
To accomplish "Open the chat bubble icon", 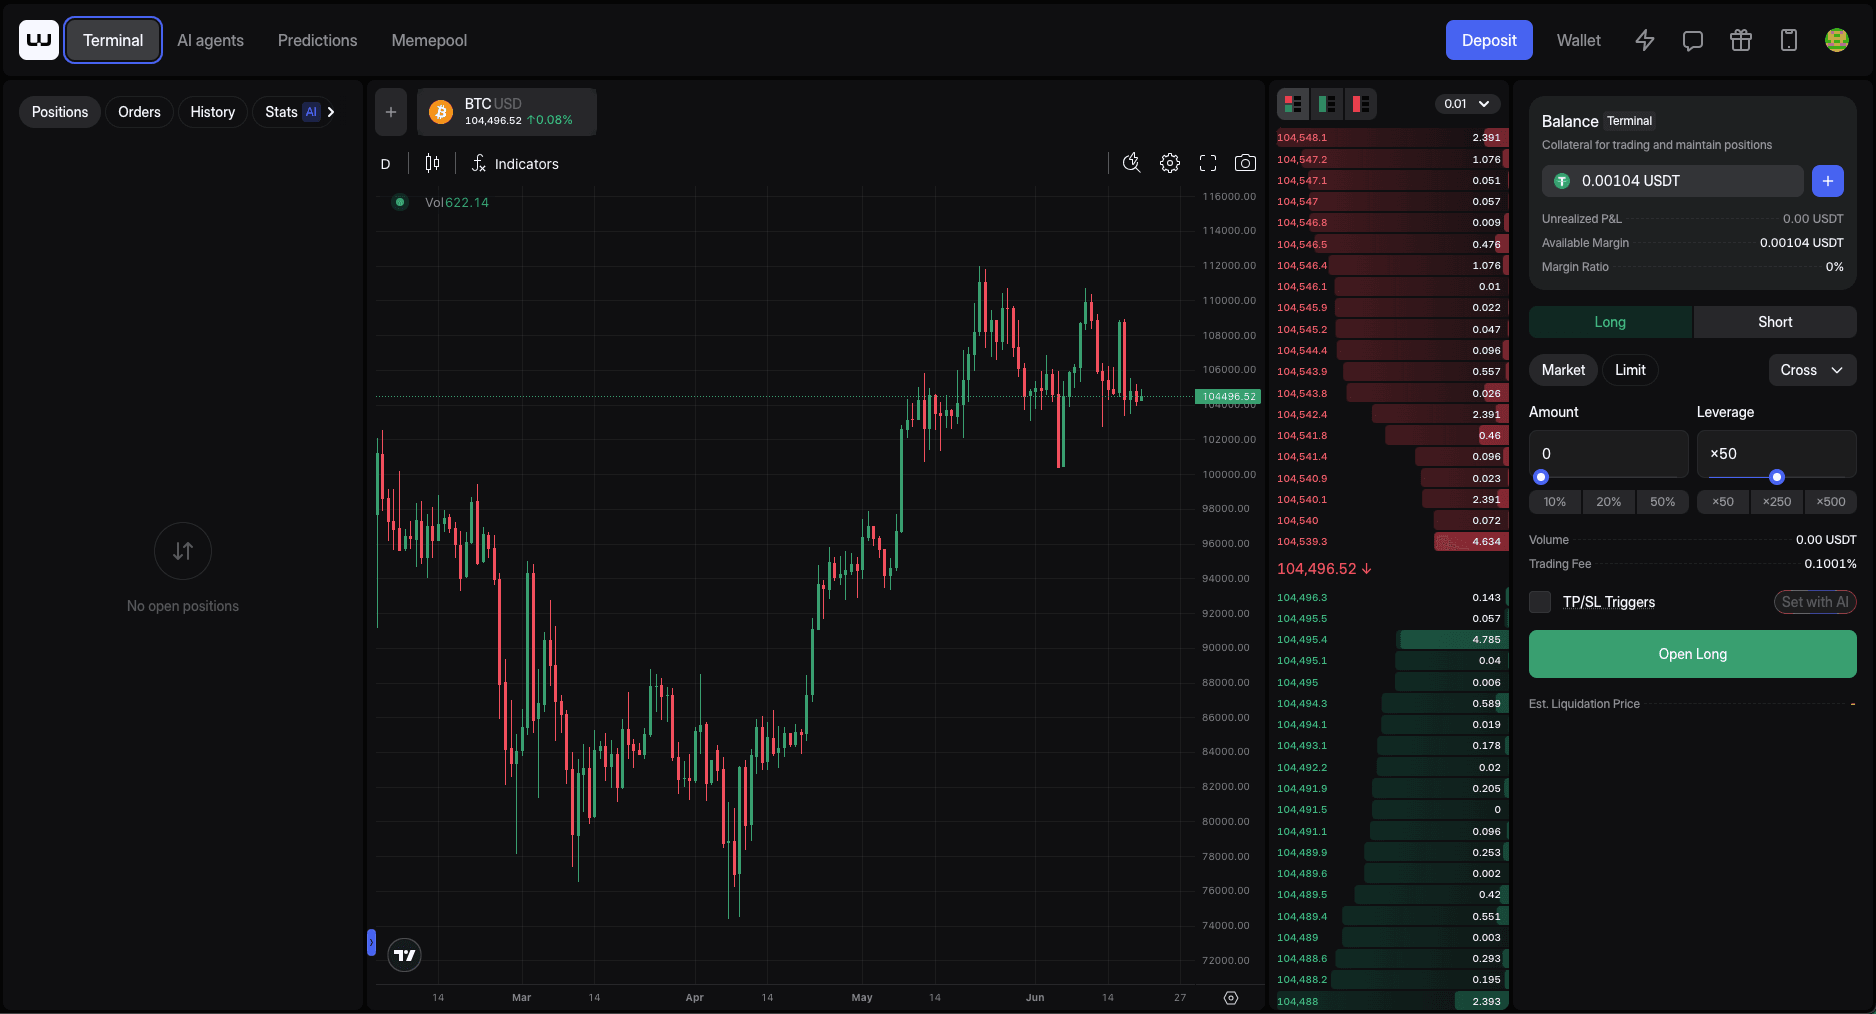I will (1692, 40).
